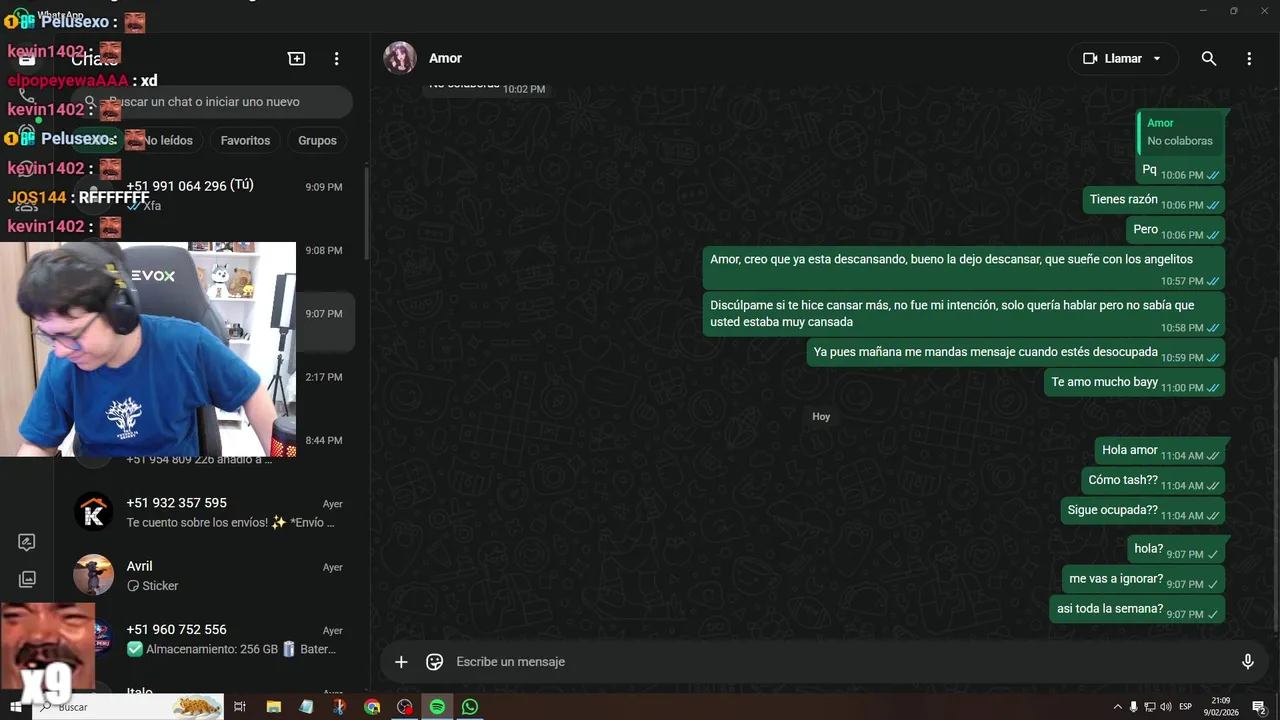Show hidden system tray icons
Viewport: 1280px width, 720px height.
[1117, 707]
